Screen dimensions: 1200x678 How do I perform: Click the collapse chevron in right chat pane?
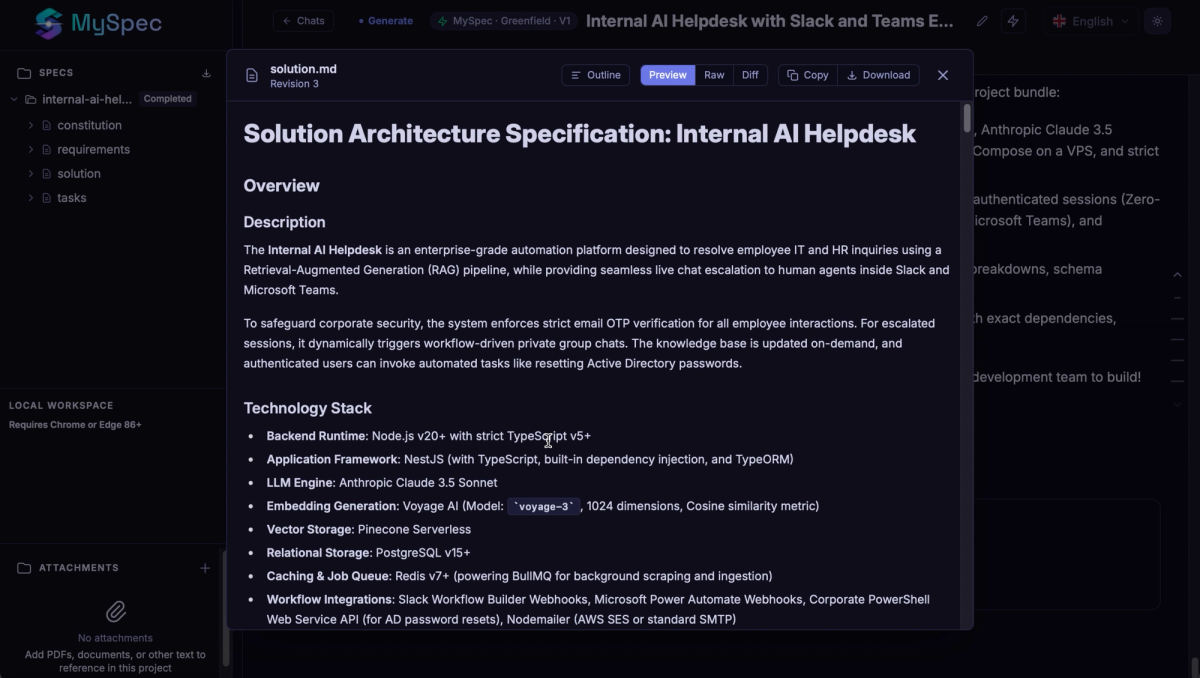[x=1177, y=275]
